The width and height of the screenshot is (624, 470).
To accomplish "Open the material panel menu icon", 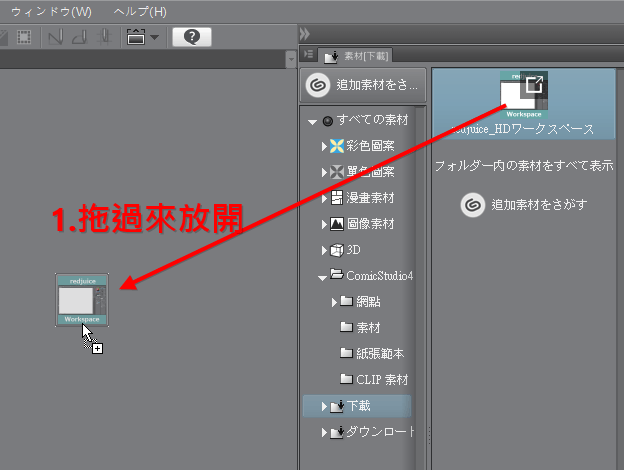I will [309, 56].
